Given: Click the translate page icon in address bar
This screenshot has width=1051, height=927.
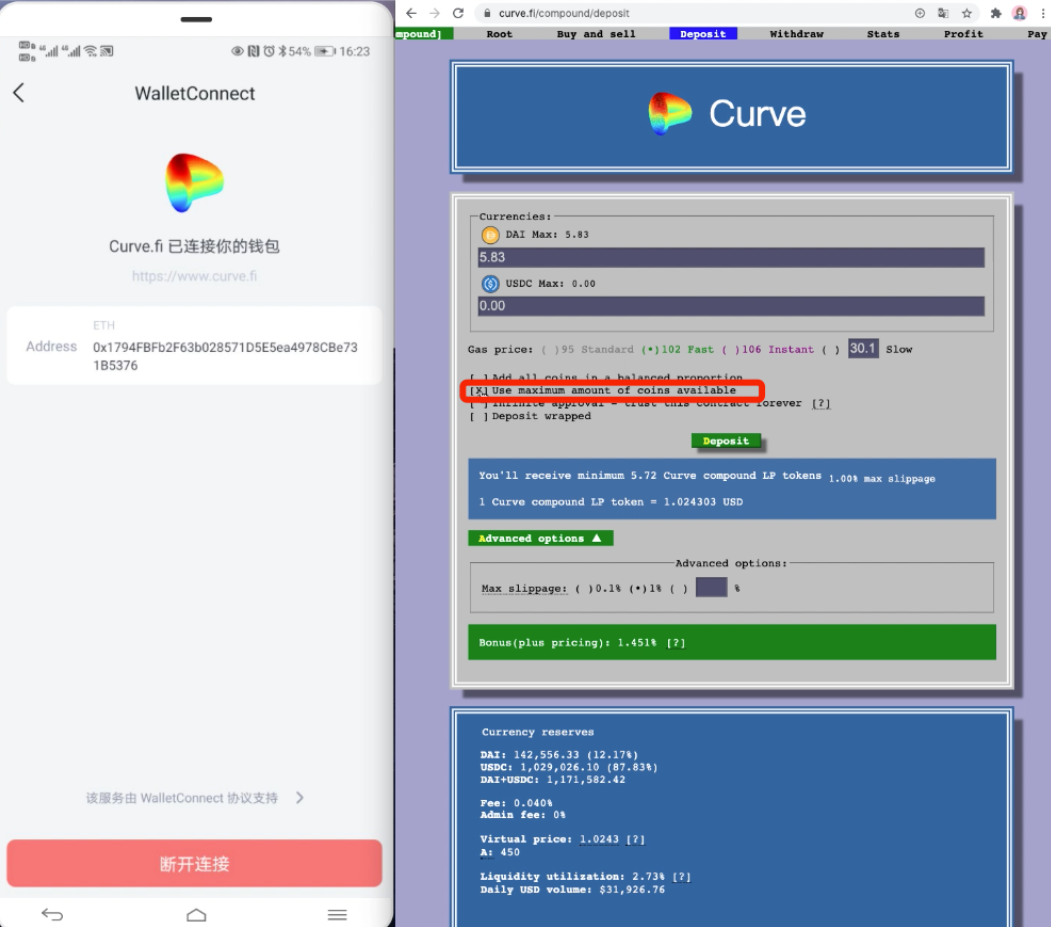Looking at the screenshot, I should coord(943,13).
